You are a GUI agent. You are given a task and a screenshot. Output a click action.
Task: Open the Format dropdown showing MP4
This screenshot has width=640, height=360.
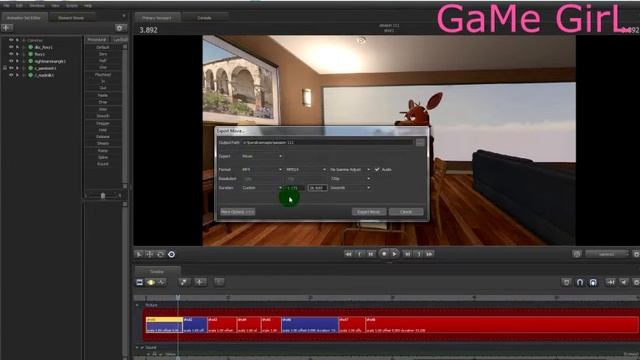tap(262, 169)
